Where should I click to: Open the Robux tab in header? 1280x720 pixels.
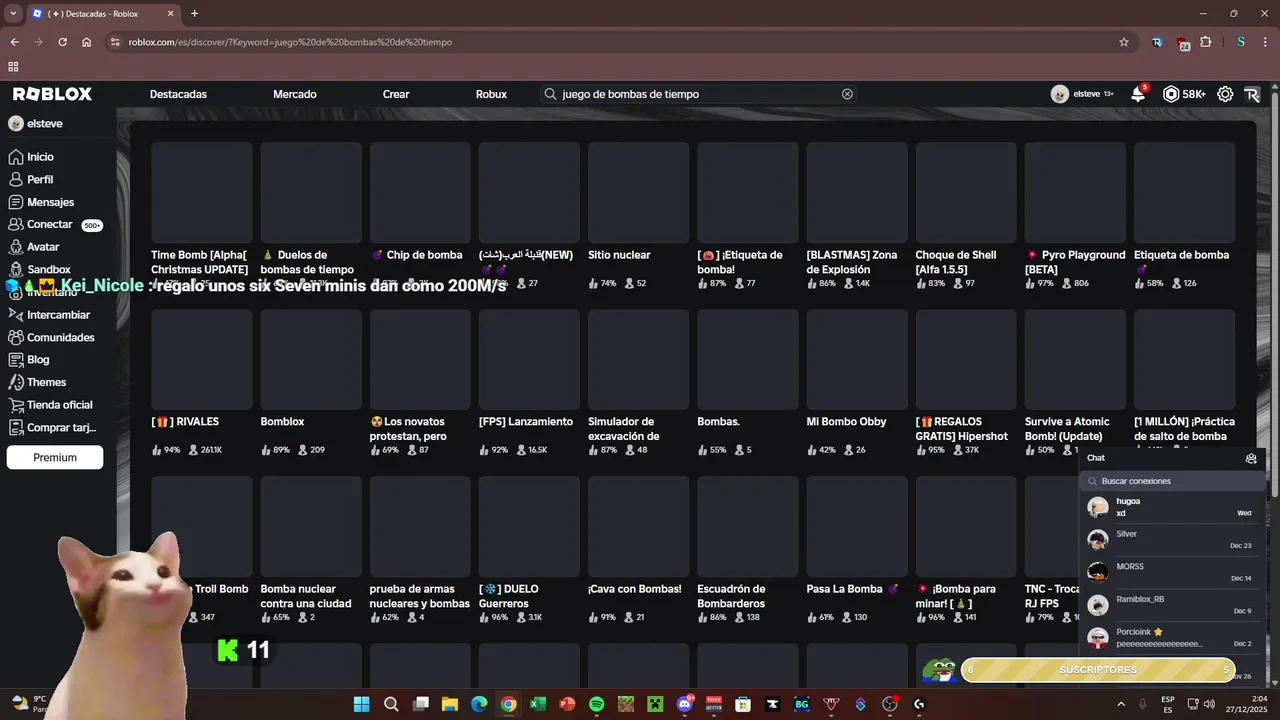(x=491, y=94)
